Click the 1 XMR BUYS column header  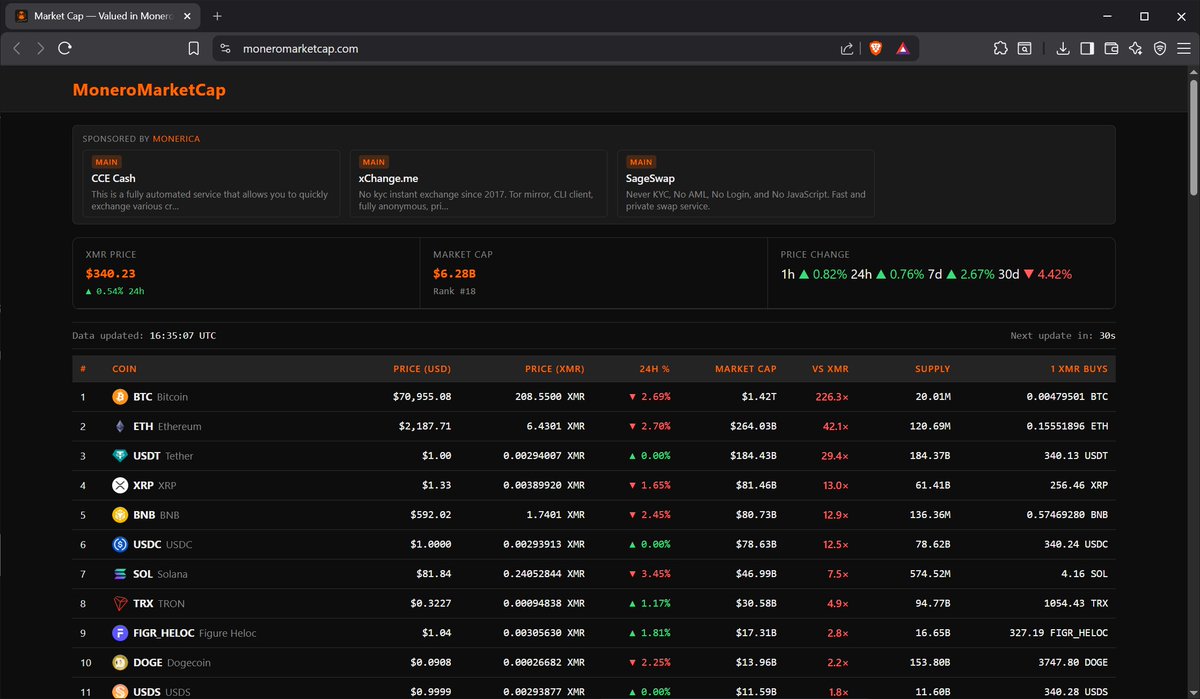point(1078,369)
